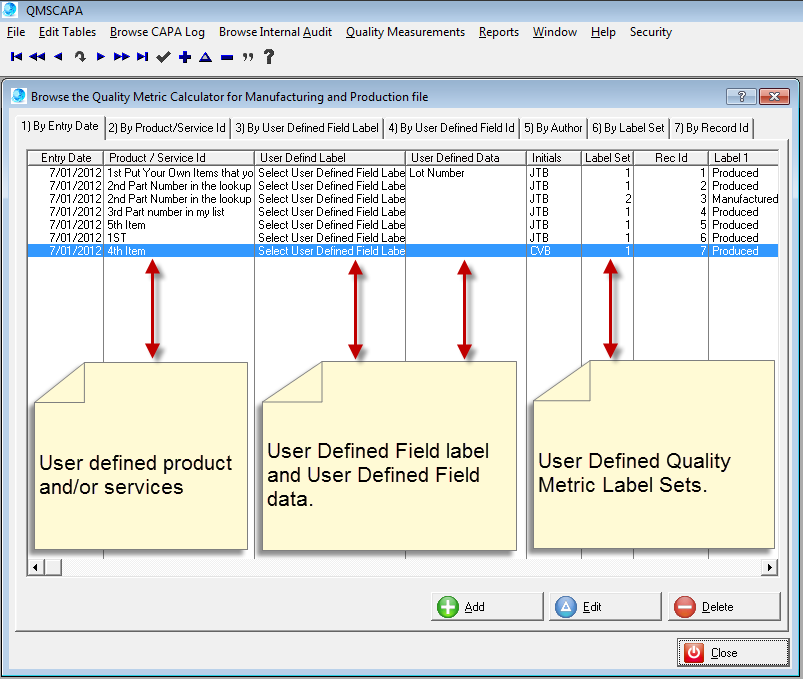
Task: Open help with question mark toolbar icon
Action: click(x=268, y=57)
